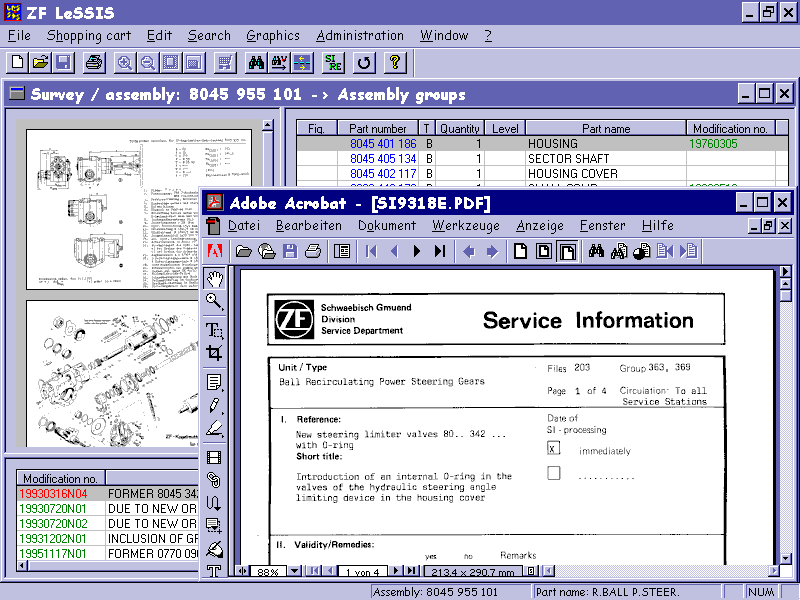Click the open file icon in Acrobat toolbar
The height and width of the screenshot is (600, 800).
pos(243,251)
